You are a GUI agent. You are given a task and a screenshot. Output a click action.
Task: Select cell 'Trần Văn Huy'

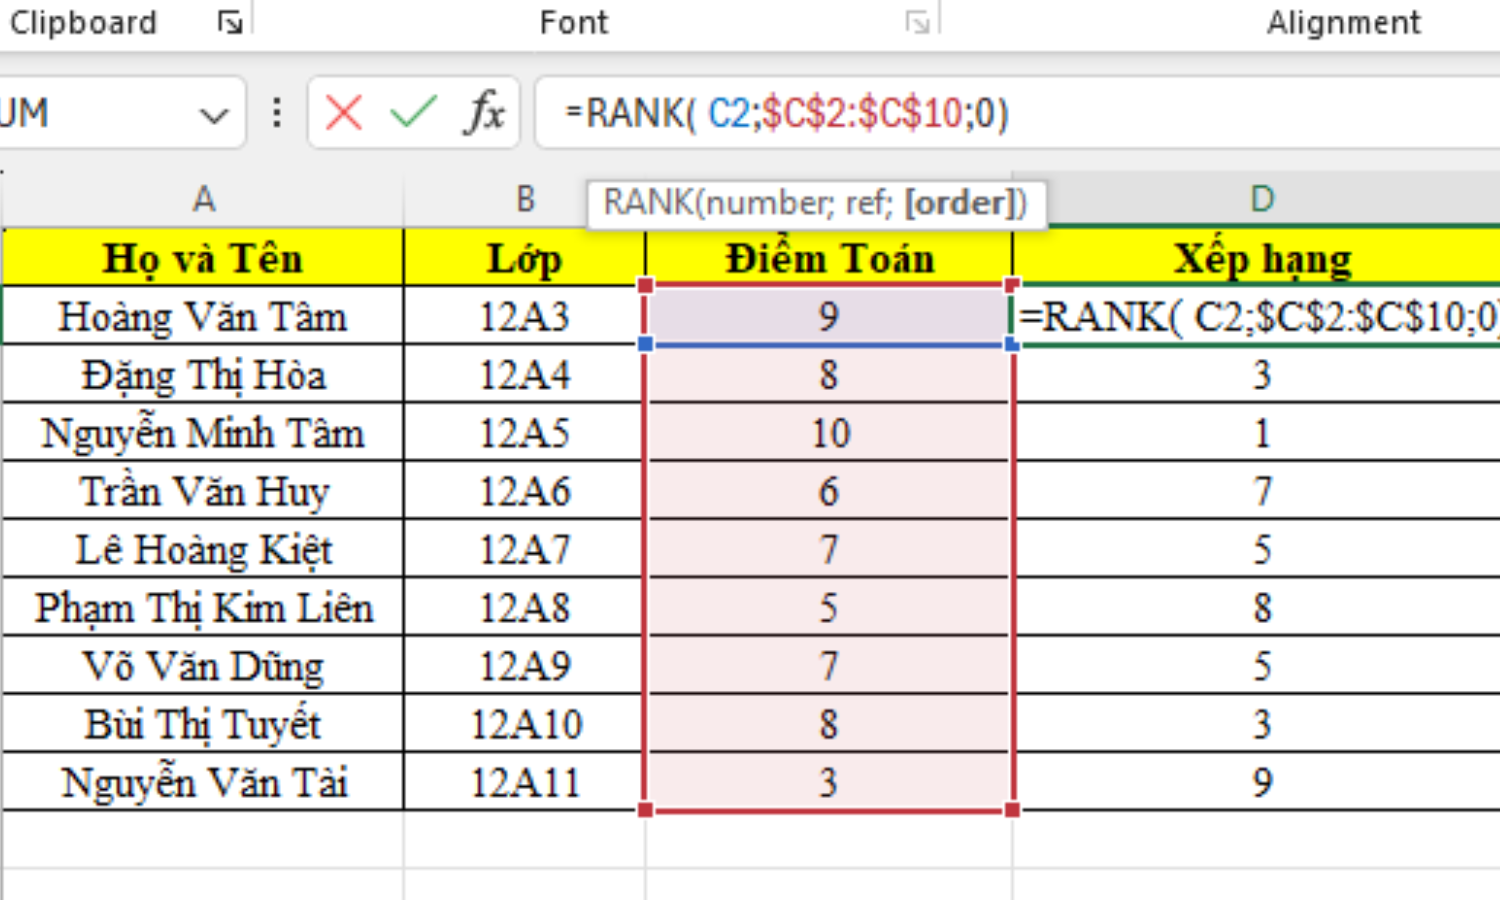(x=204, y=491)
